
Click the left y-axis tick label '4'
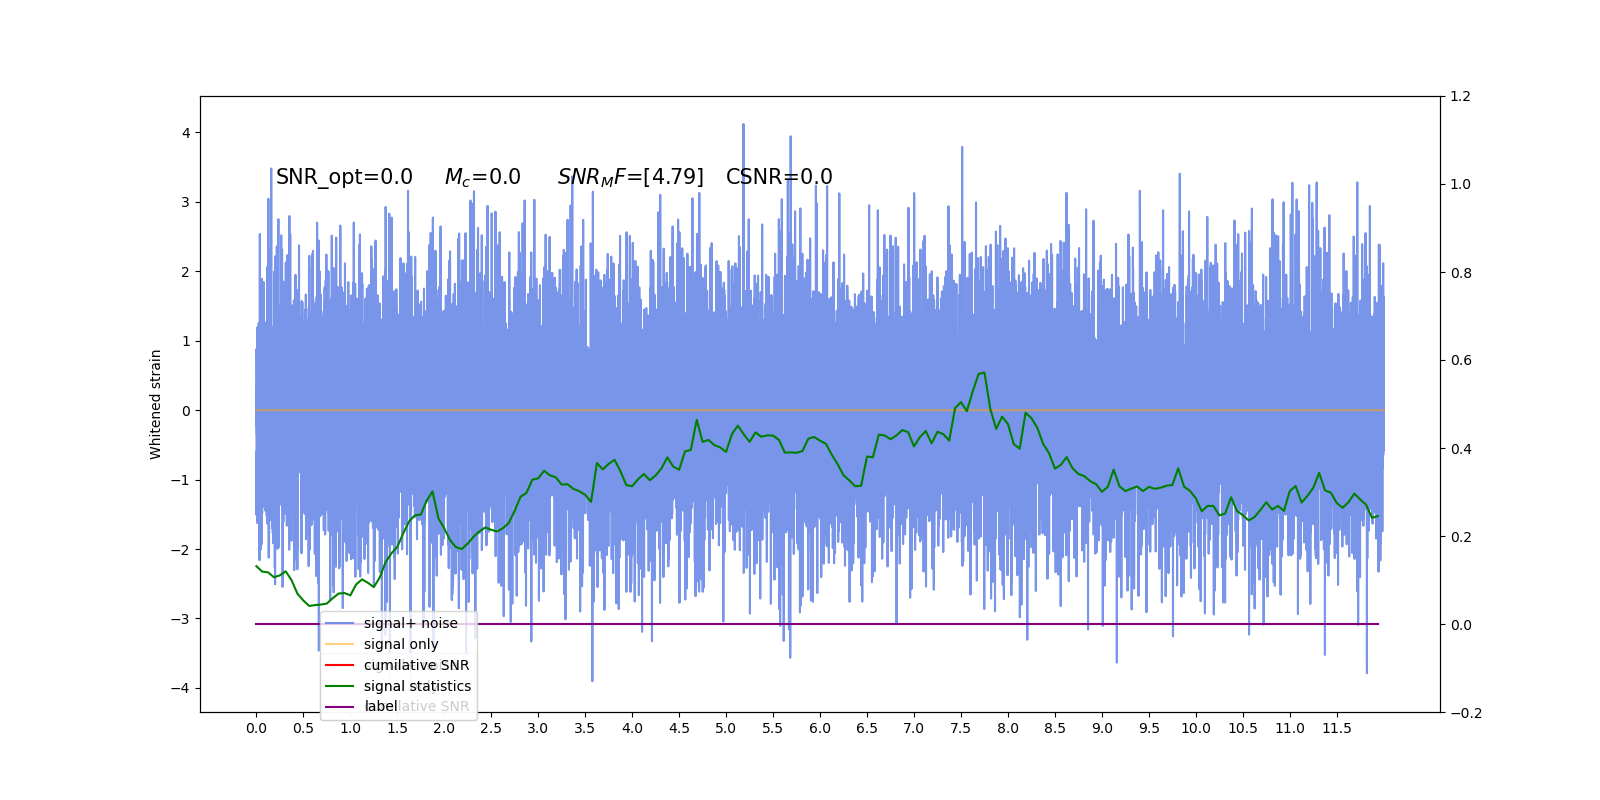point(186,133)
